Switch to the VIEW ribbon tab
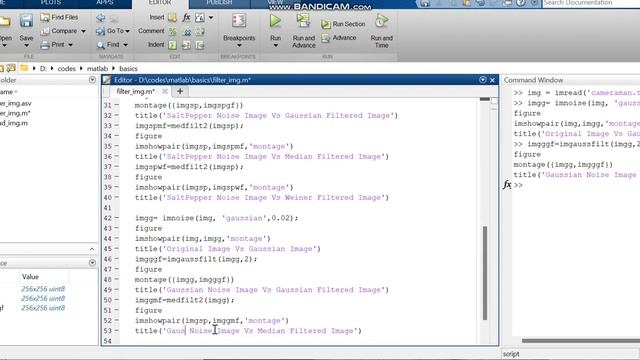The width and height of the screenshot is (640, 360). [275, 2]
